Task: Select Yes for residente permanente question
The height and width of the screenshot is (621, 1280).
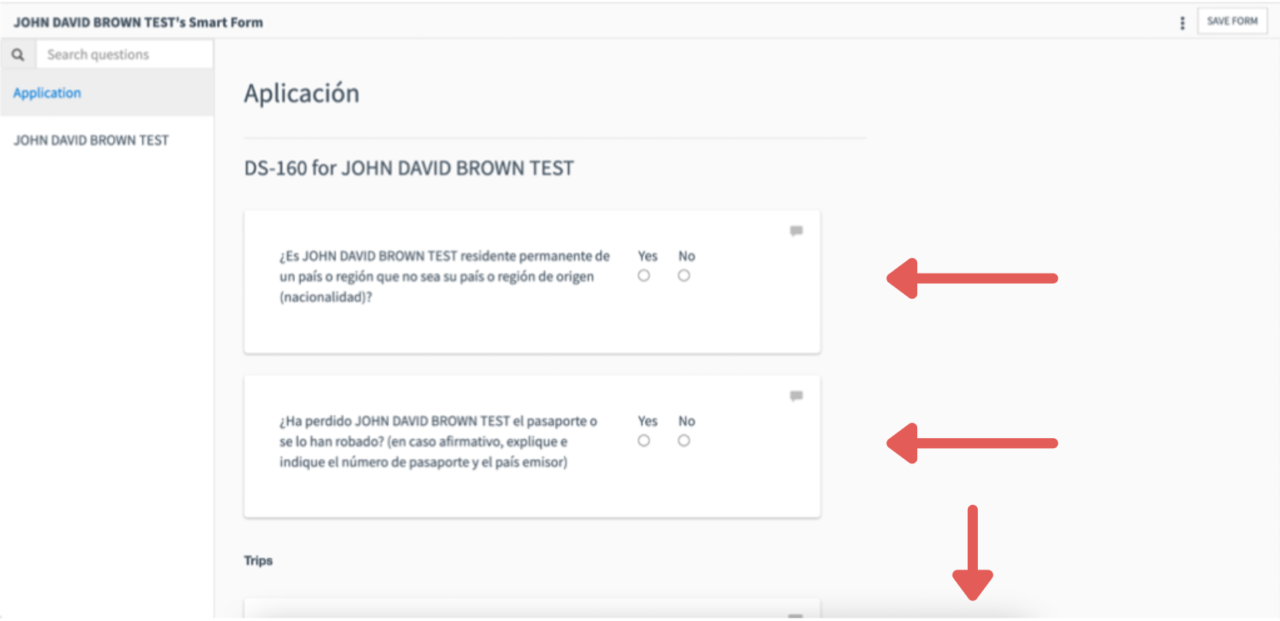Action: tap(644, 276)
